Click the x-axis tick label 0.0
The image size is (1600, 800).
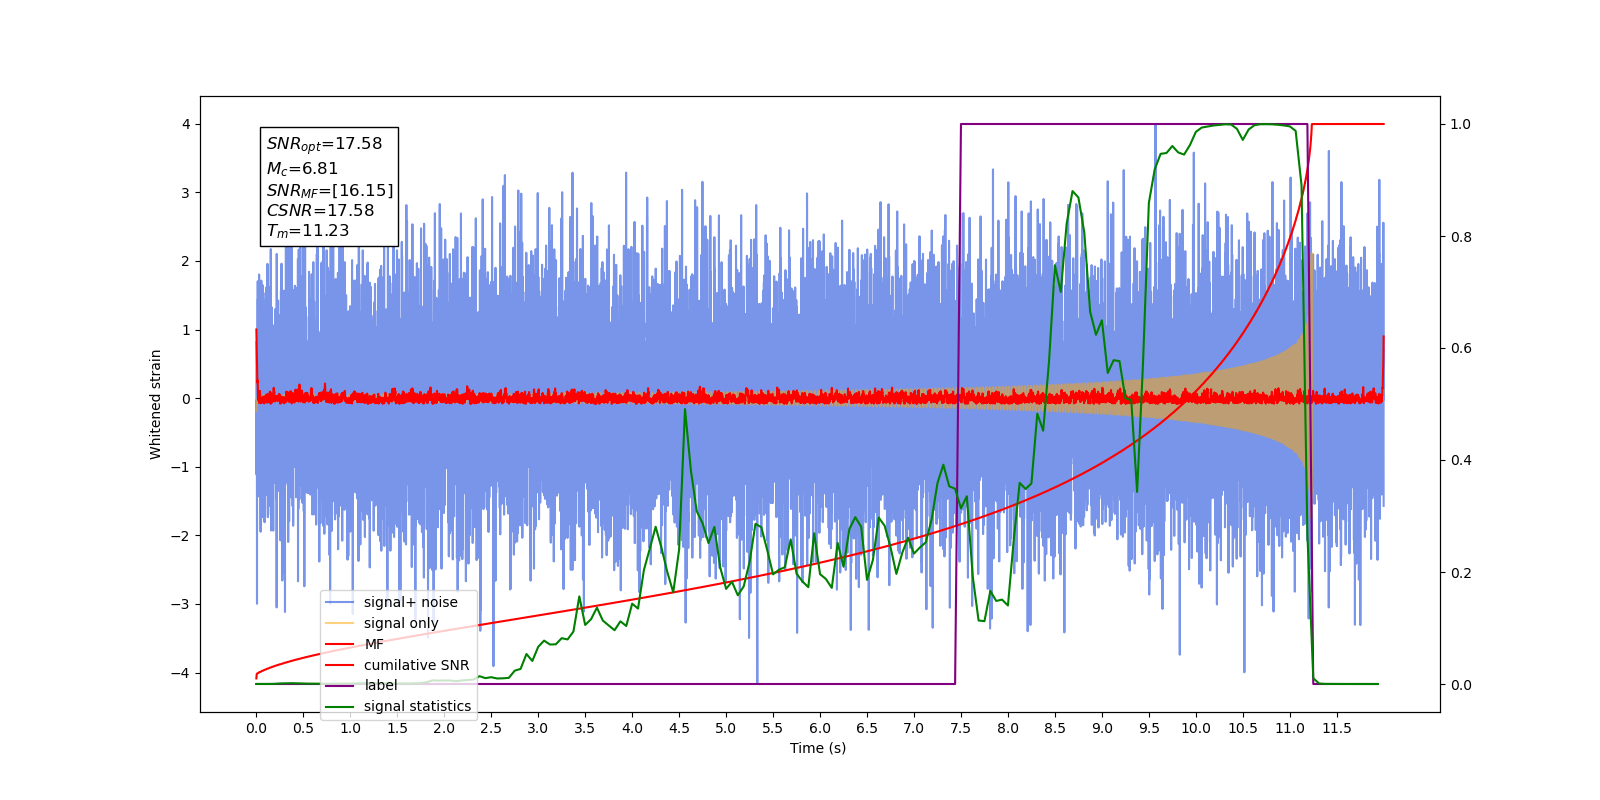[x=256, y=728]
